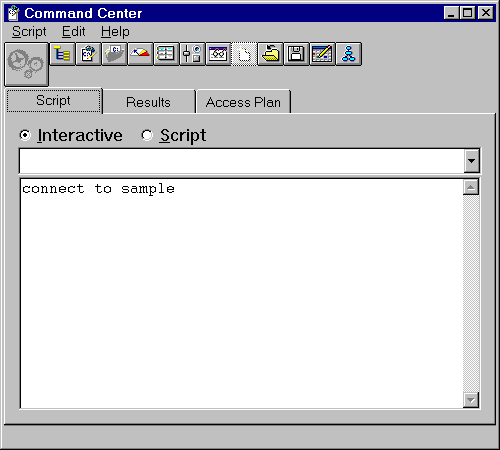500x450 pixels.
Task: Switch to the Results tab
Action: click(x=148, y=102)
